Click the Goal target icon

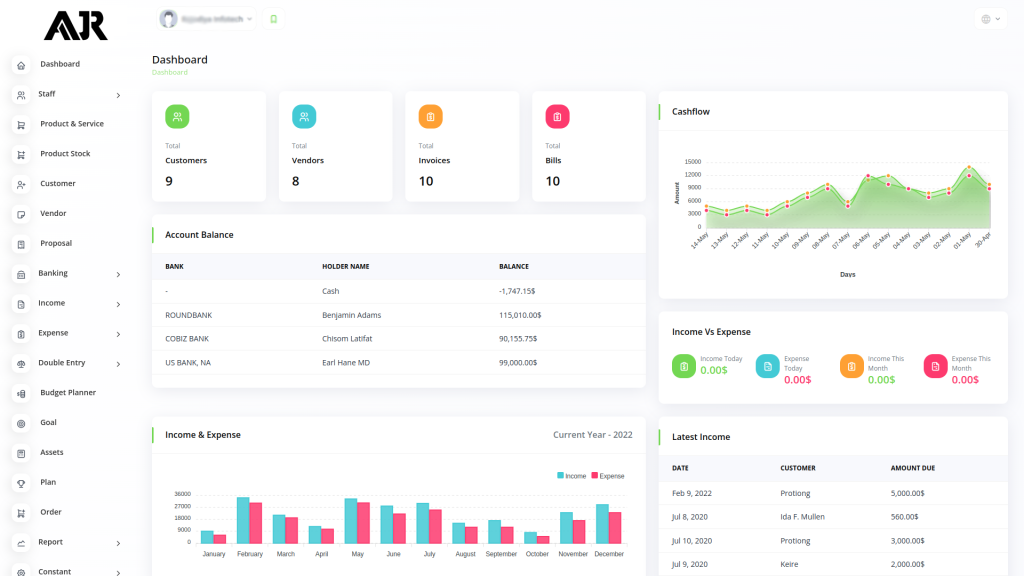coord(21,424)
